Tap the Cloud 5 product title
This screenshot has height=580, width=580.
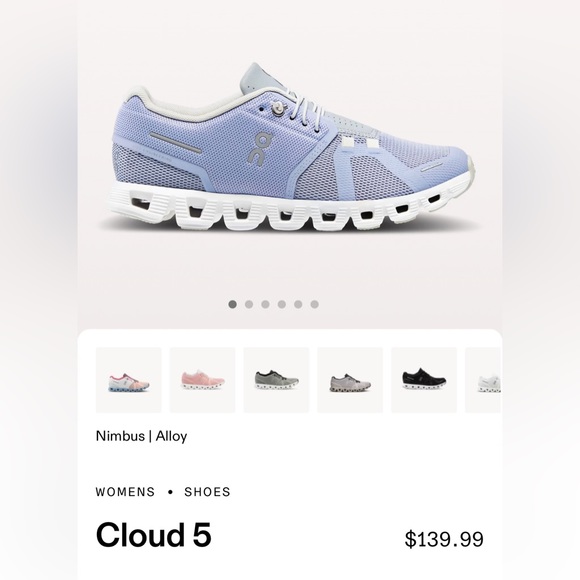154,535
